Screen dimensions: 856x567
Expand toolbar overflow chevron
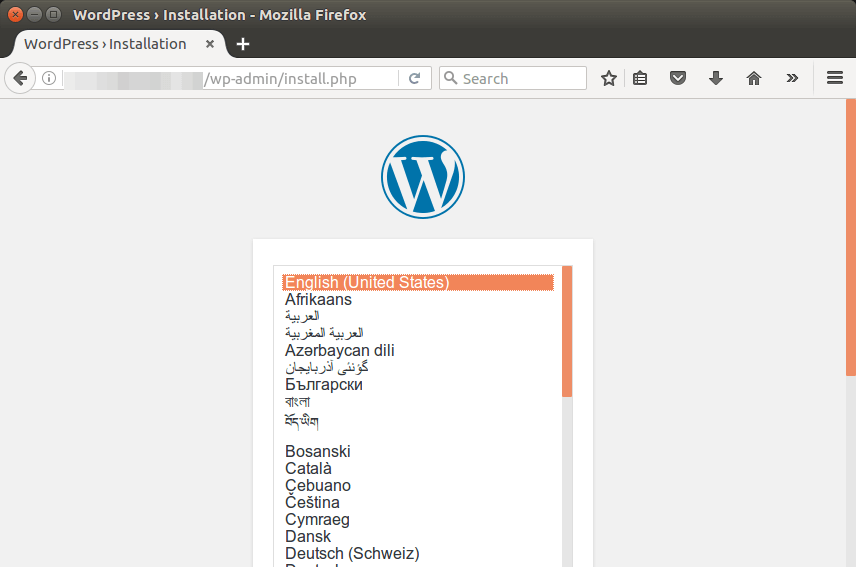click(x=792, y=78)
